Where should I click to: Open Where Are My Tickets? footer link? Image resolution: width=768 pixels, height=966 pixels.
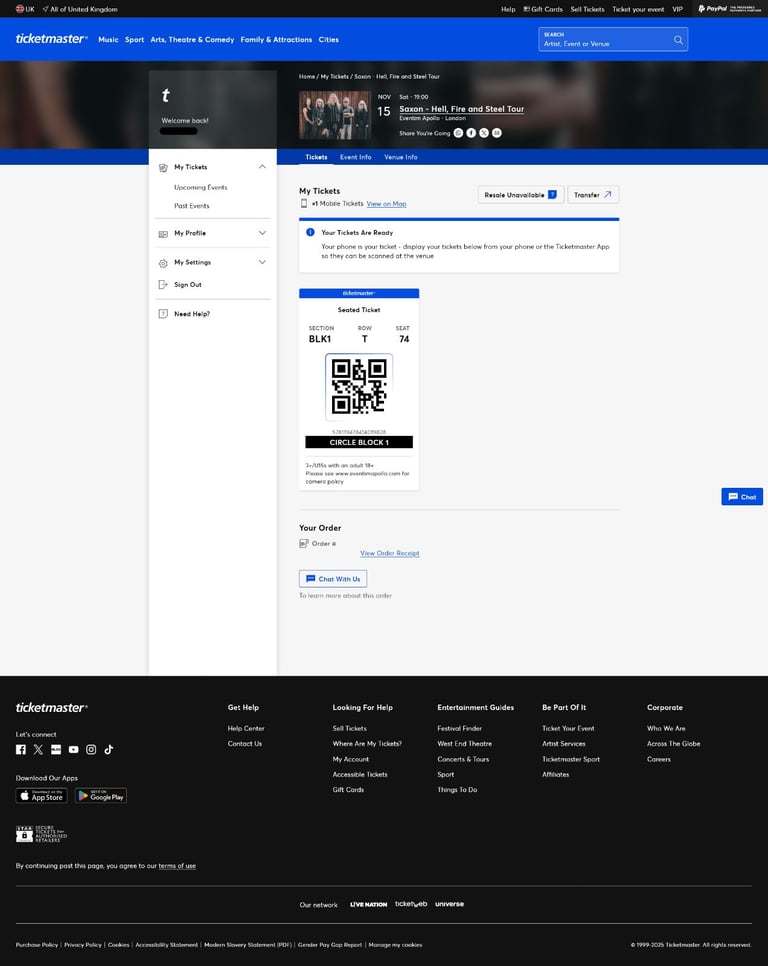(x=367, y=744)
